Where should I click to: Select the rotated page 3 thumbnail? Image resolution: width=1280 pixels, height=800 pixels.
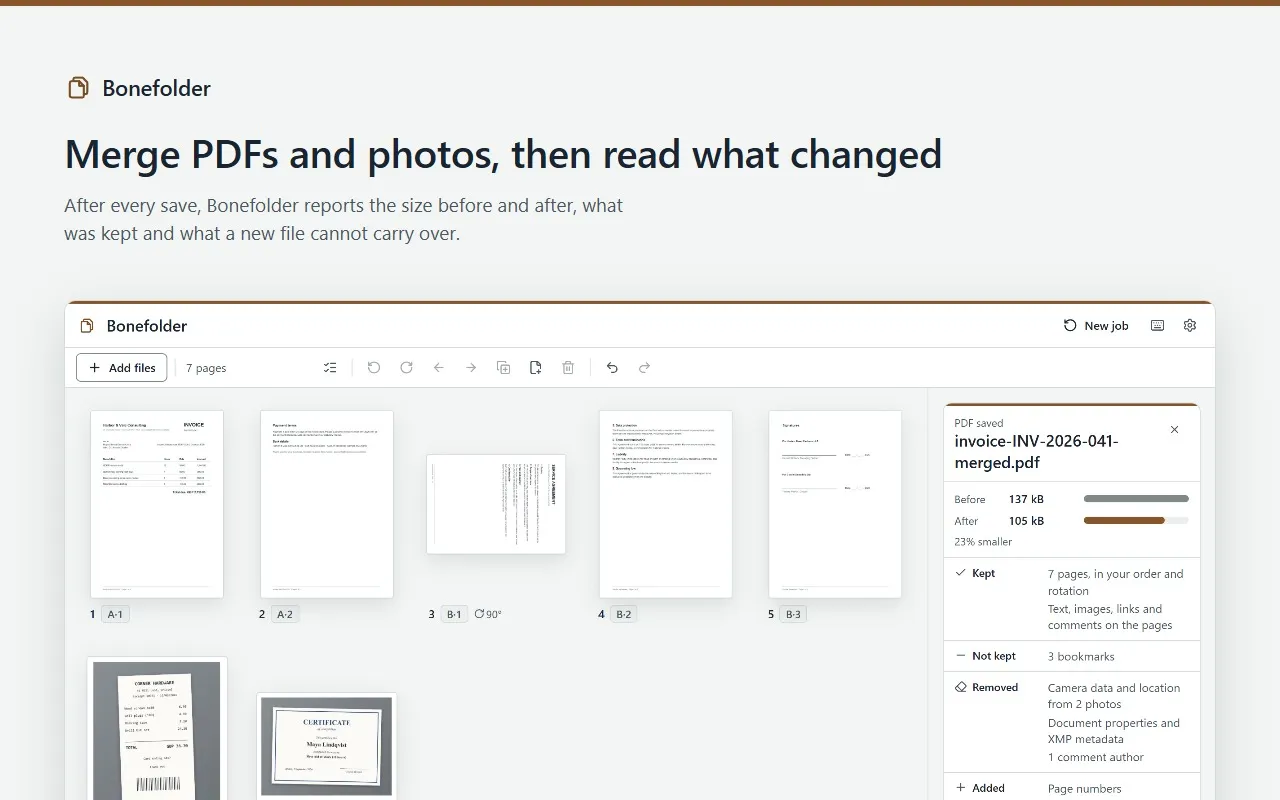pos(496,504)
